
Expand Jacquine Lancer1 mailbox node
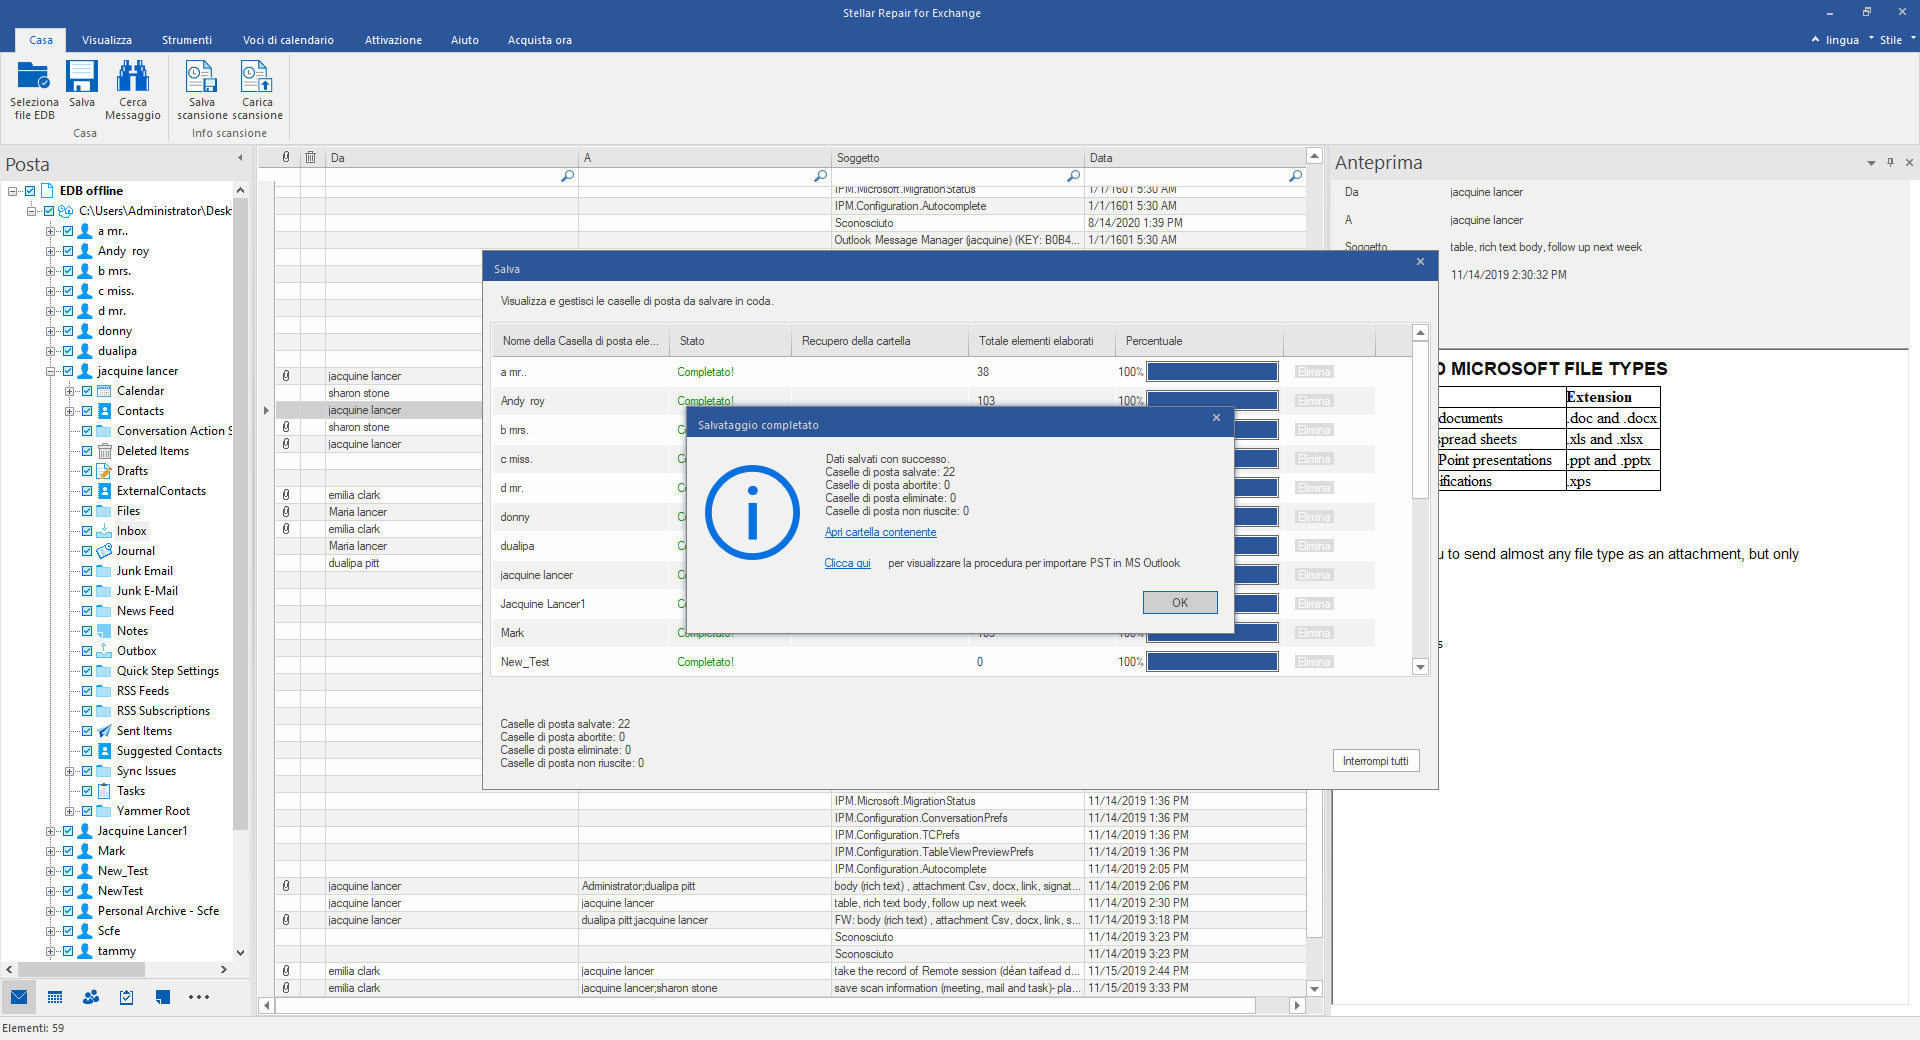pyautogui.click(x=50, y=831)
